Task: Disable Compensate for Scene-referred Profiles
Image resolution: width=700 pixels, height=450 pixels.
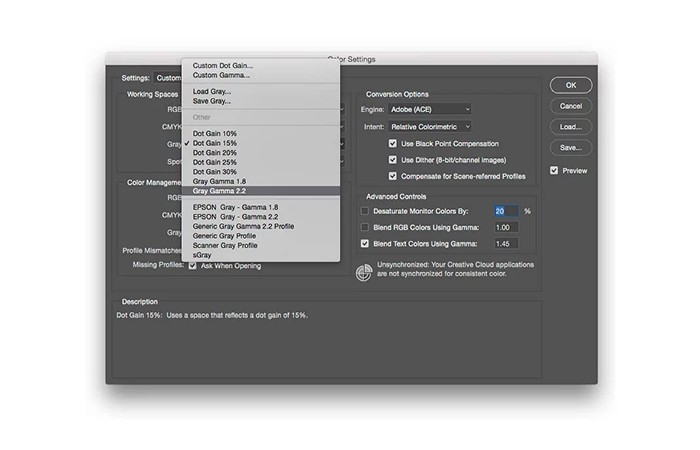Action: [392, 176]
